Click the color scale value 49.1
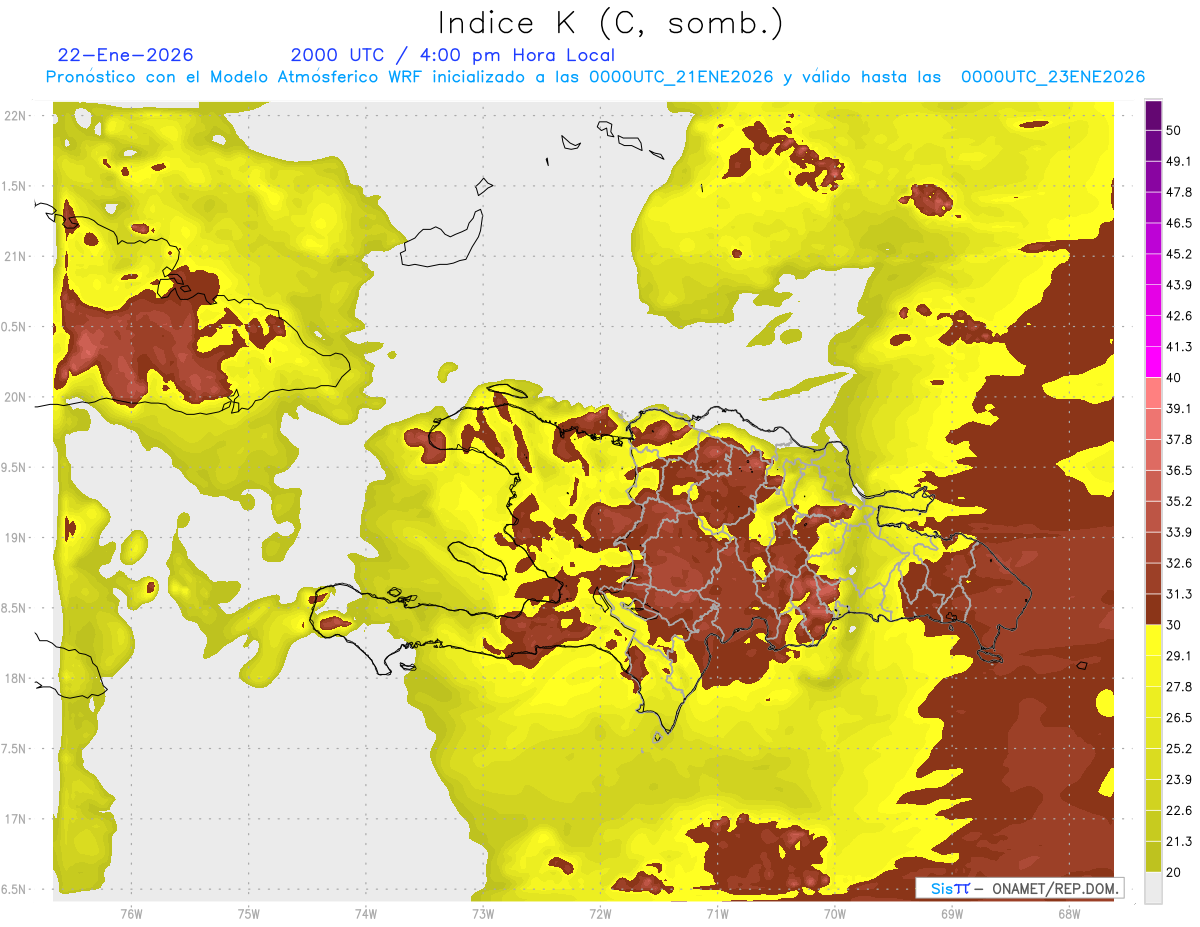1200x927 pixels. (x=1180, y=161)
